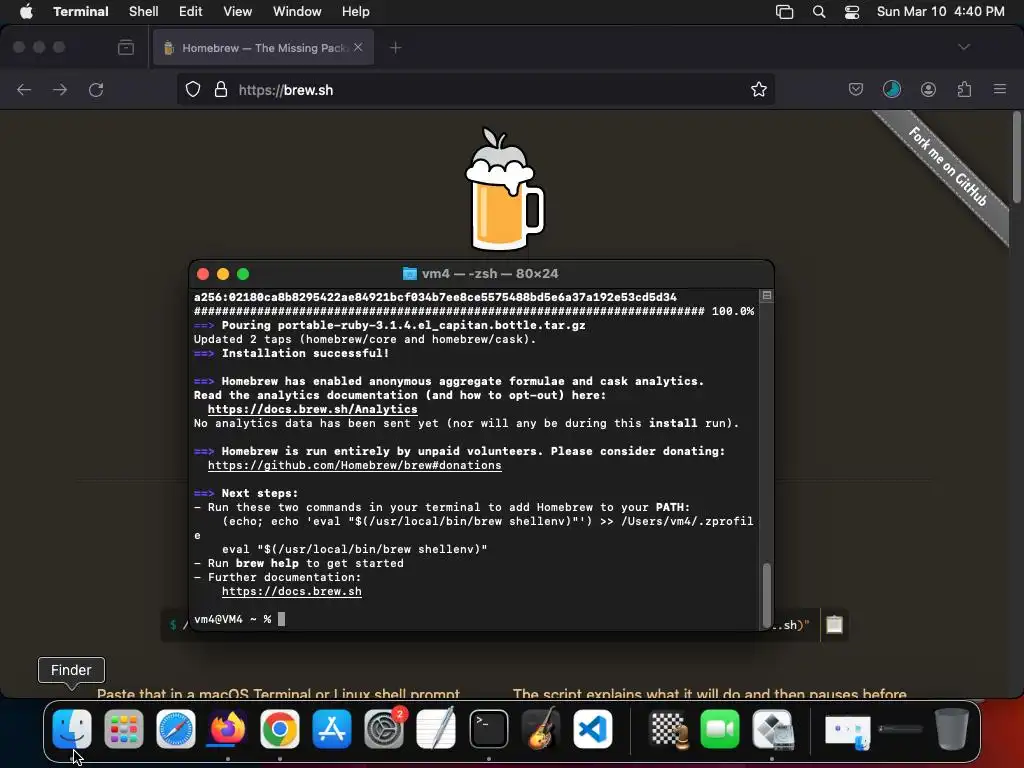Open Google Chrome from the Dock
Viewport: 1024px width, 768px height.
[280, 729]
